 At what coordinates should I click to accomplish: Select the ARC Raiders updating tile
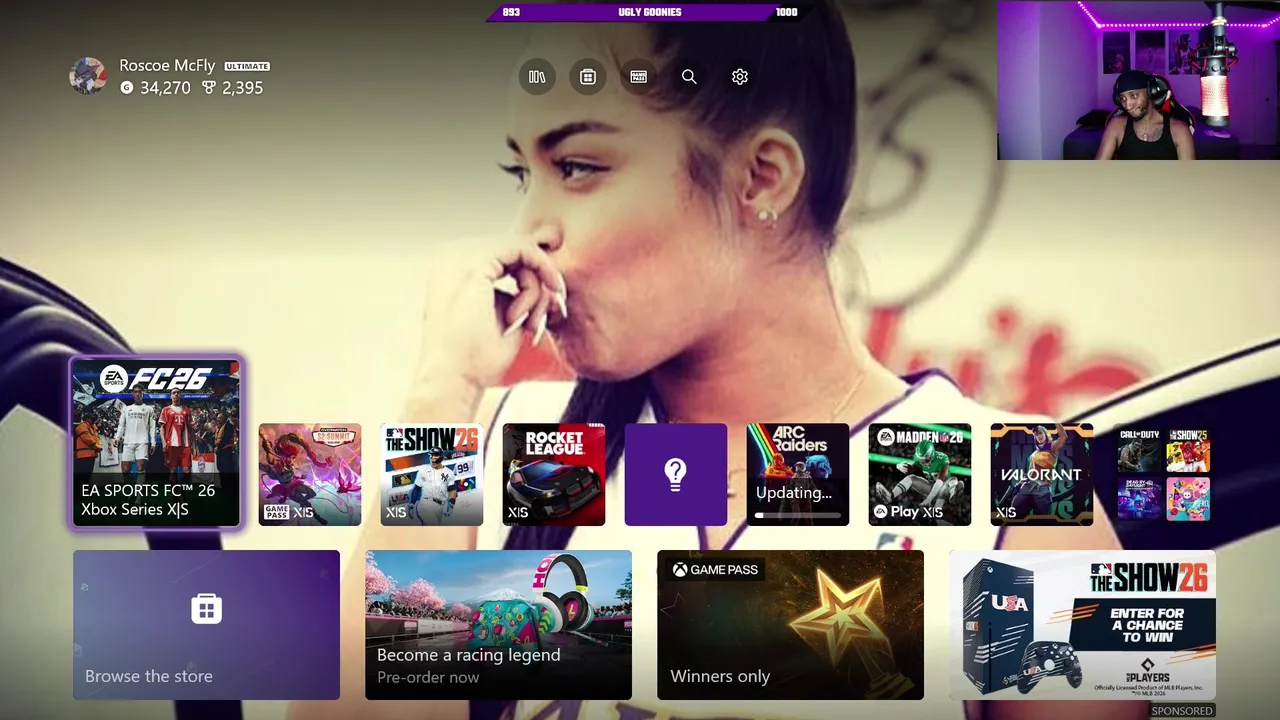pyautogui.click(x=798, y=474)
